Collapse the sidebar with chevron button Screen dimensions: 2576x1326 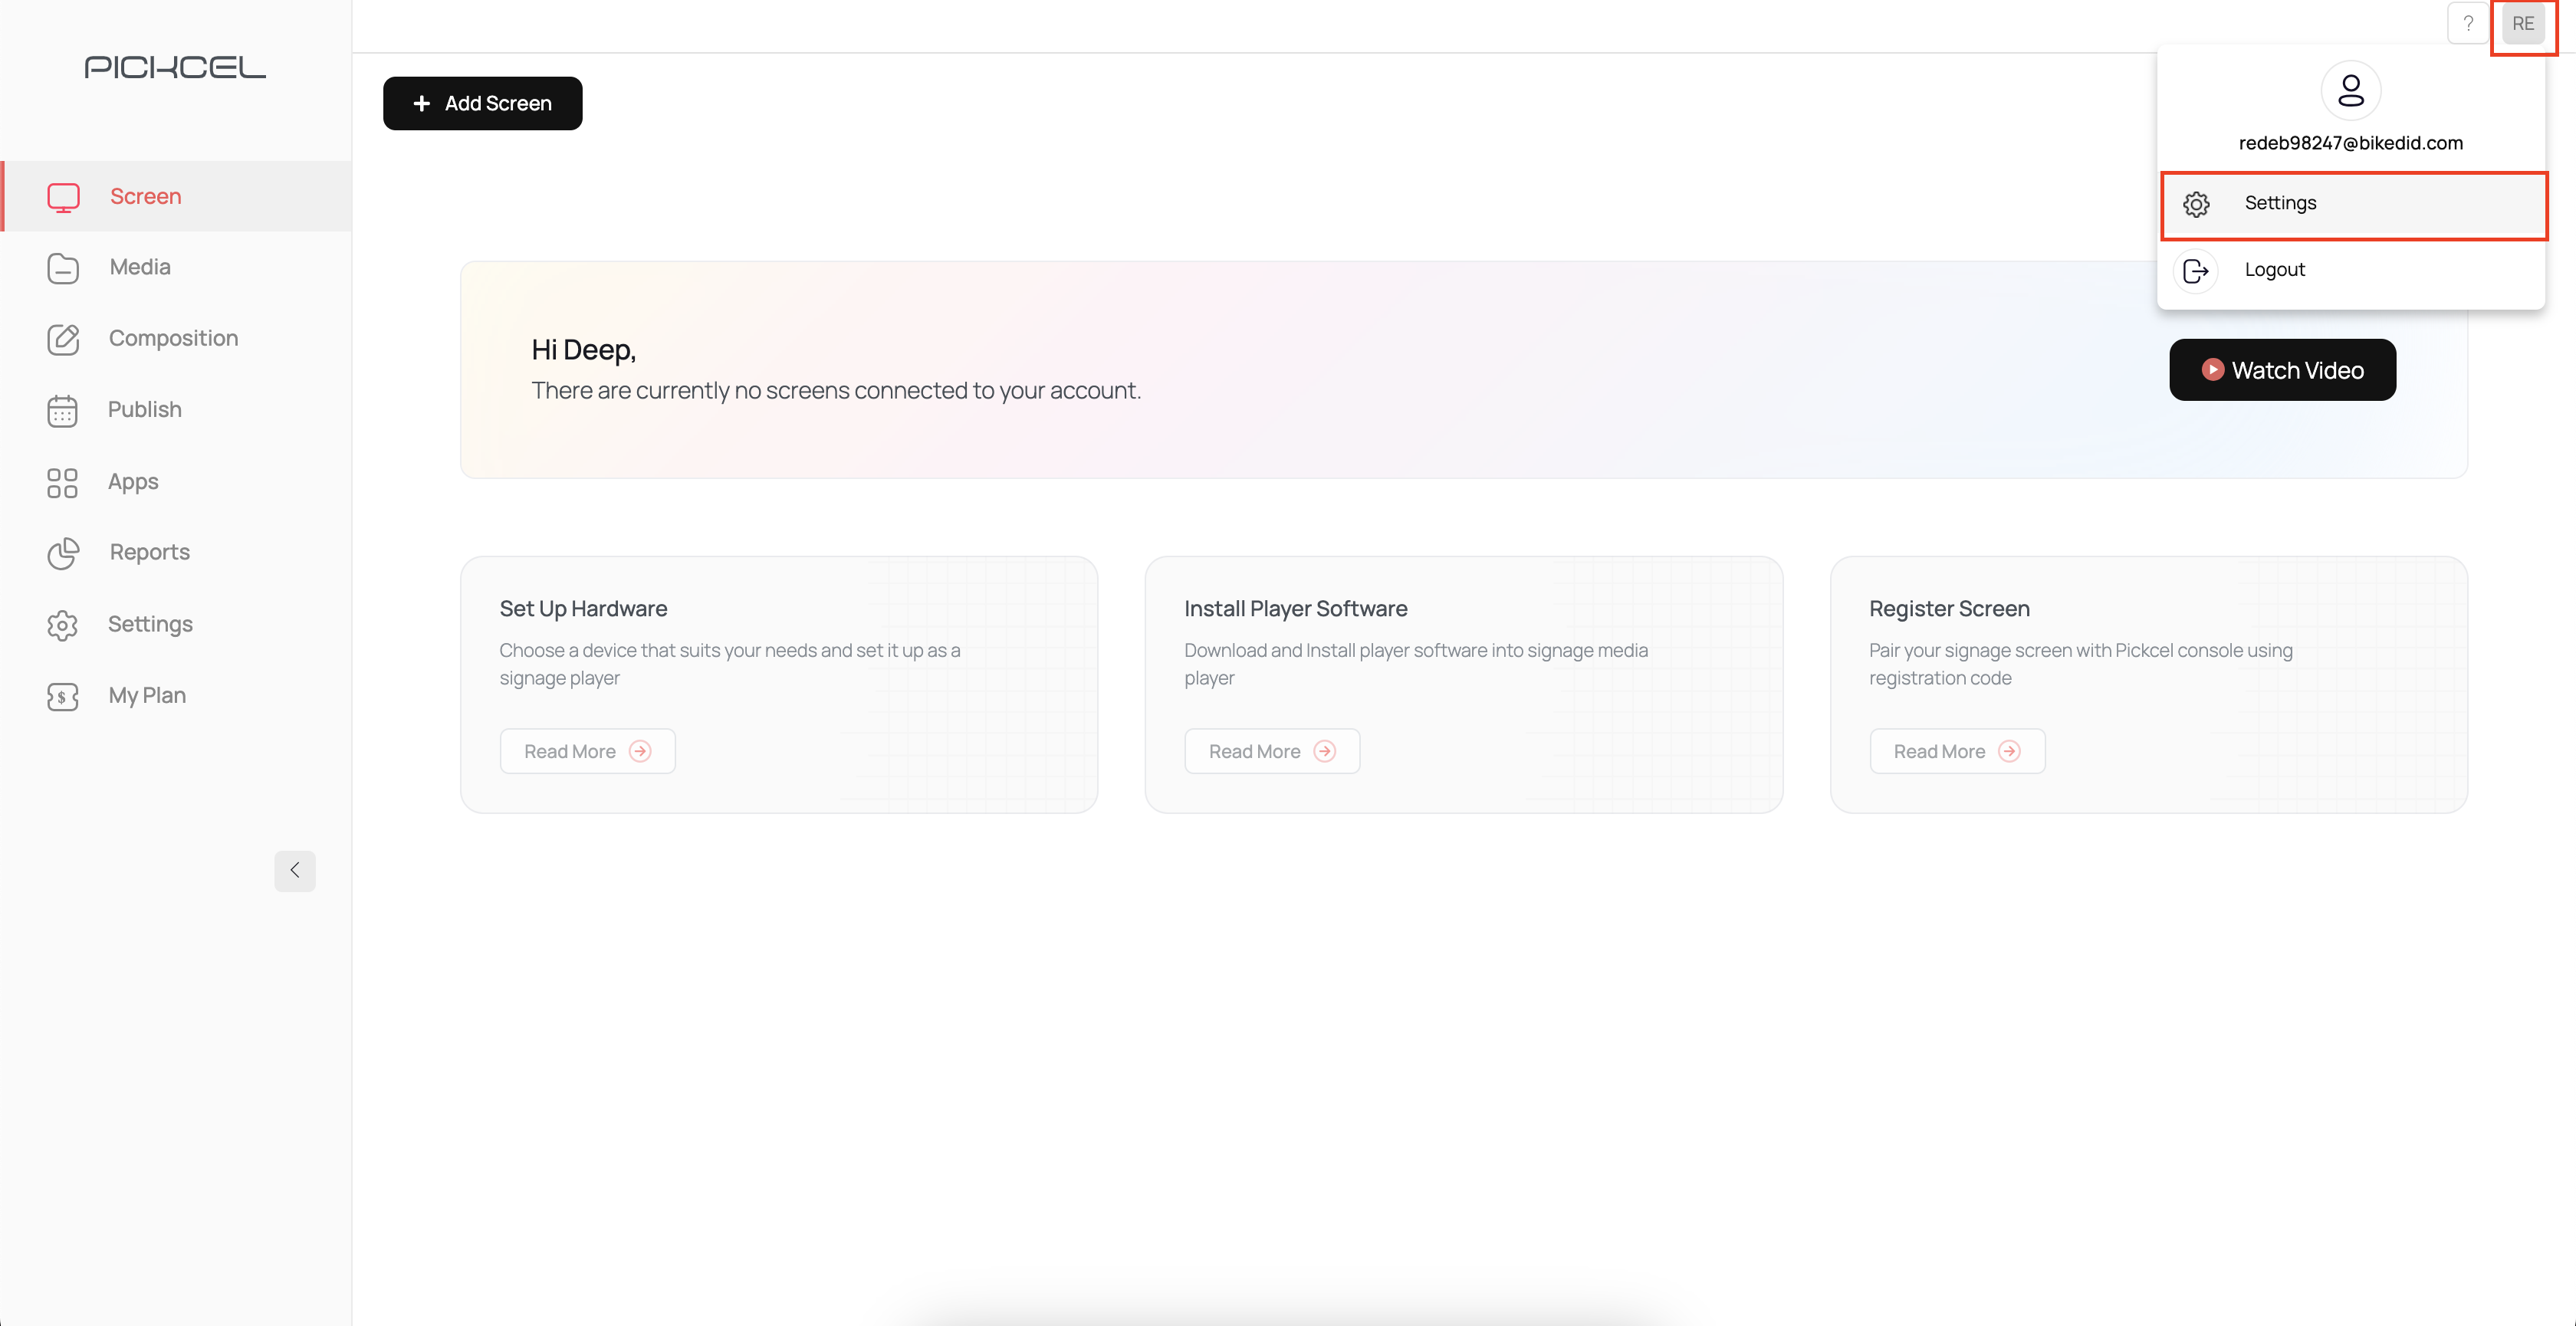(x=295, y=871)
